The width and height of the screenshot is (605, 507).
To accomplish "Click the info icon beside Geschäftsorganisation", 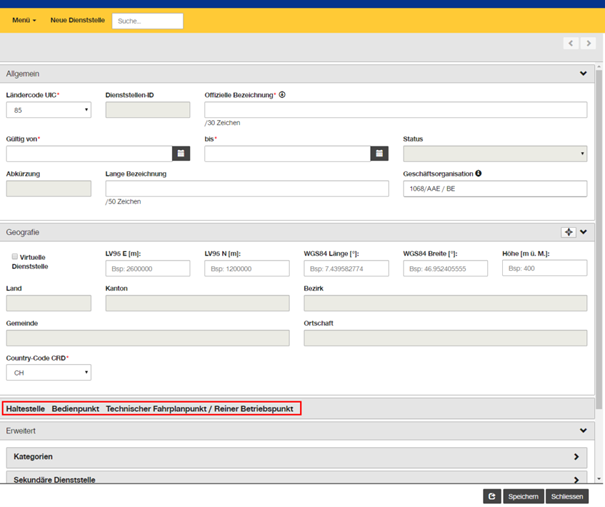I will [478, 173].
